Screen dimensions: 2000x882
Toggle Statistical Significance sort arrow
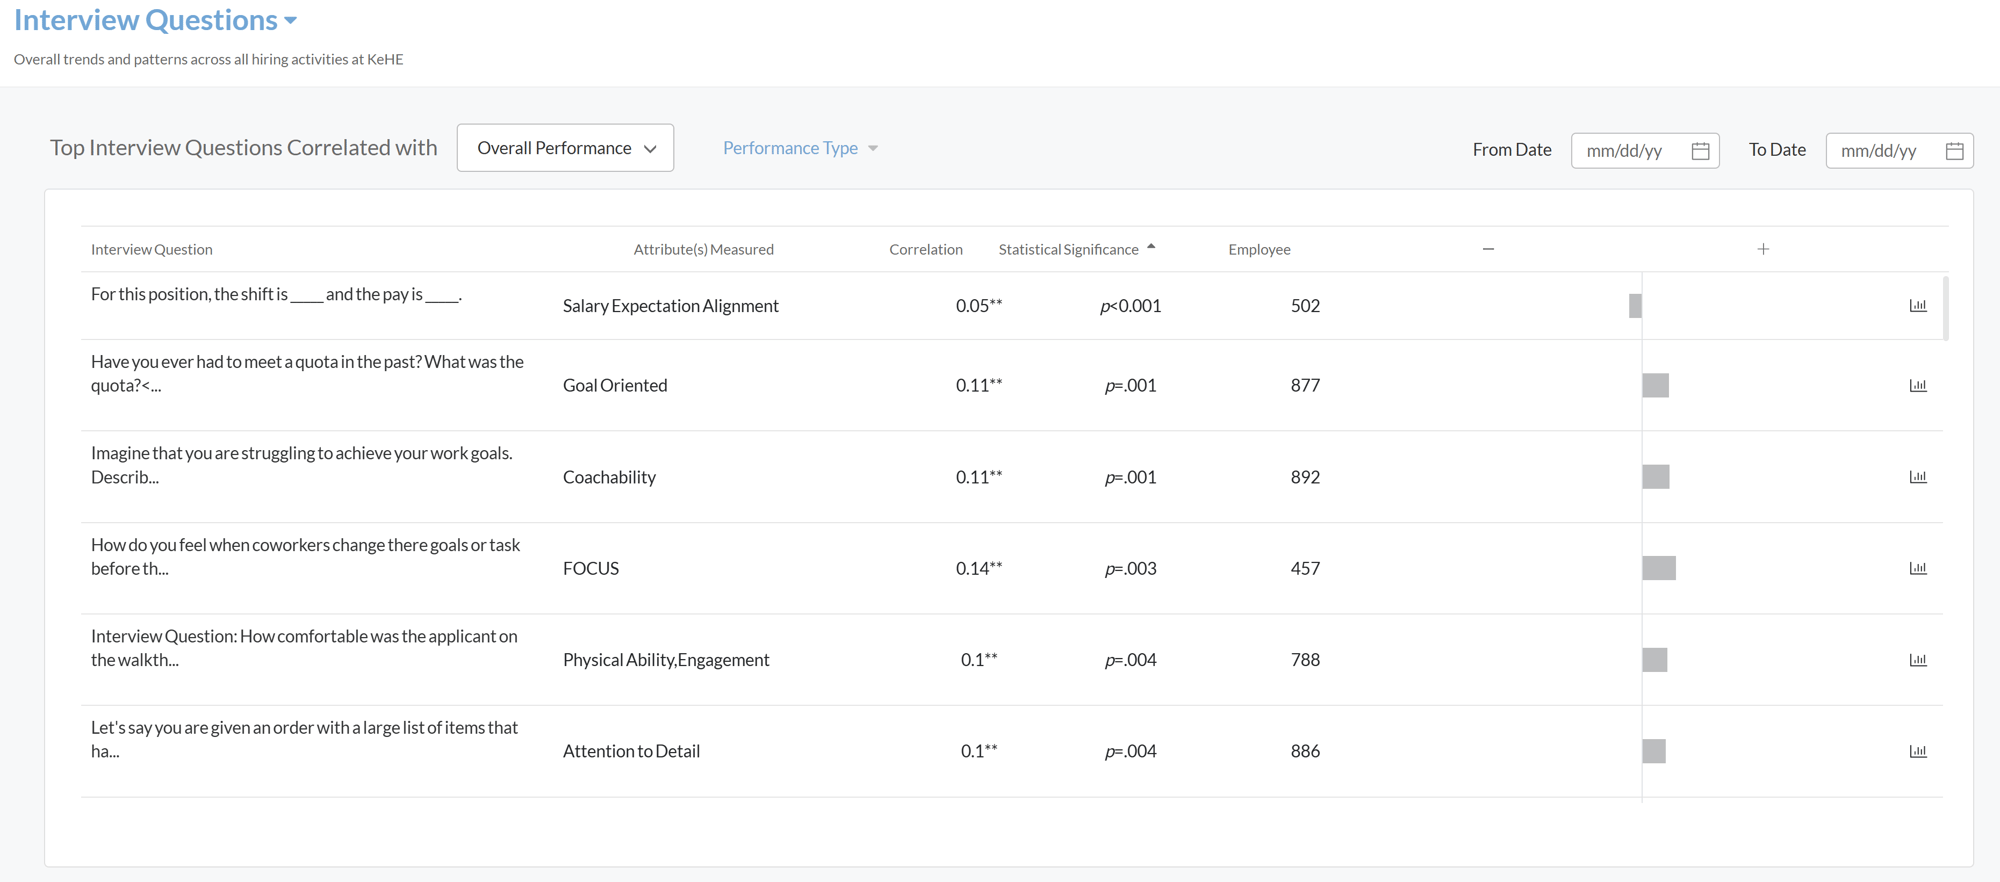point(1151,246)
